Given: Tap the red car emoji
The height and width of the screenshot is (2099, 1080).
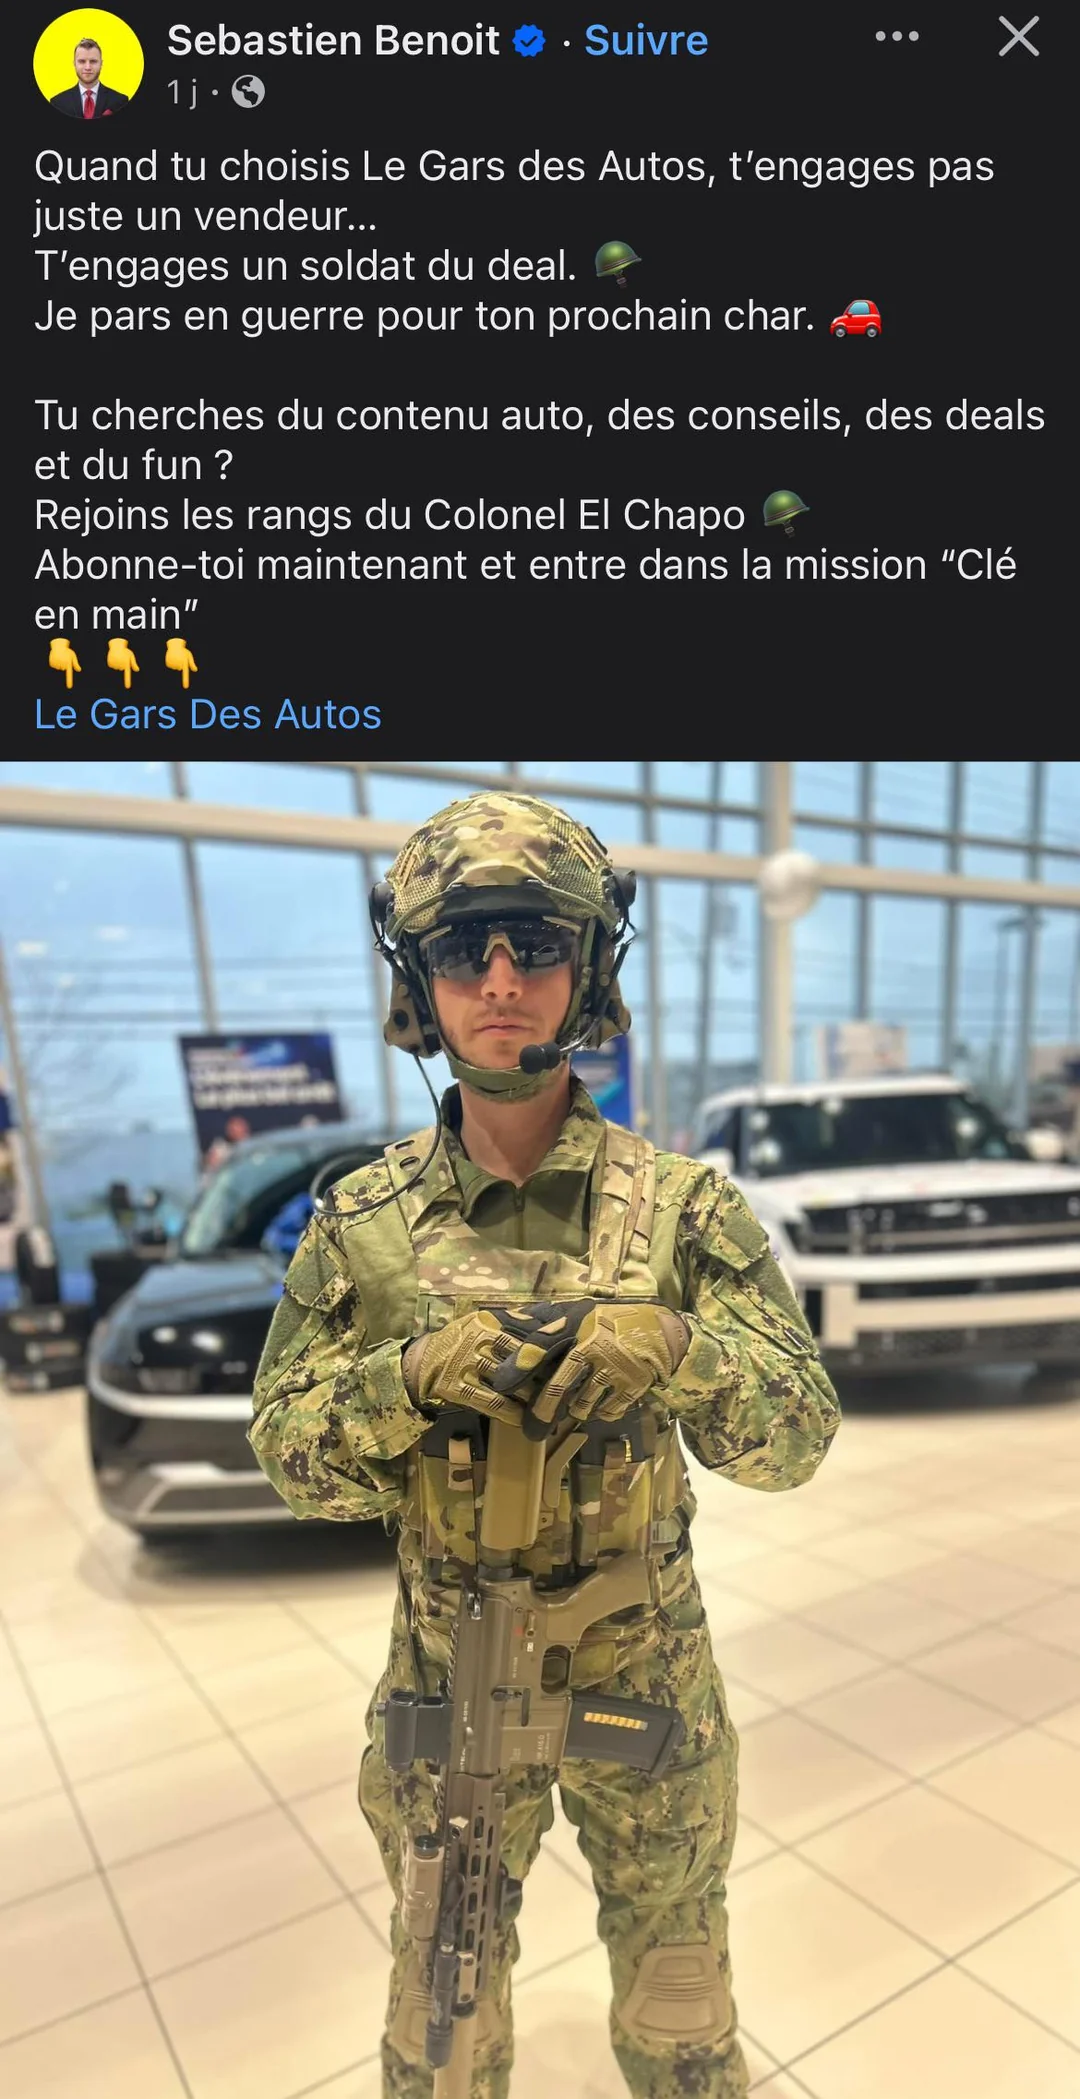Looking at the screenshot, I should coord(856,317).
